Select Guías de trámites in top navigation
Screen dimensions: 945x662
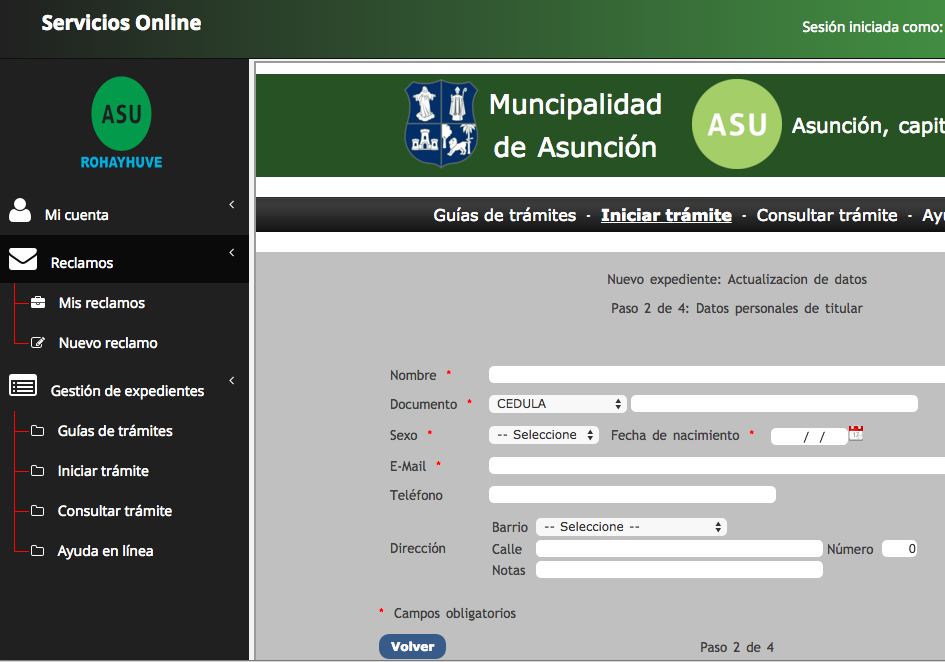click(x=504, y=215)
